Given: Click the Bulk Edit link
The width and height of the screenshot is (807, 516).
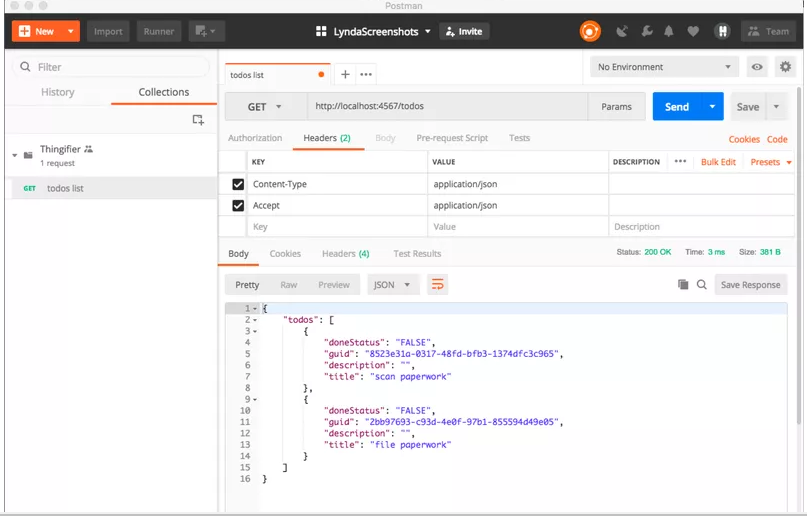Looking at the screenshot, I should click(x=718, y=162).
